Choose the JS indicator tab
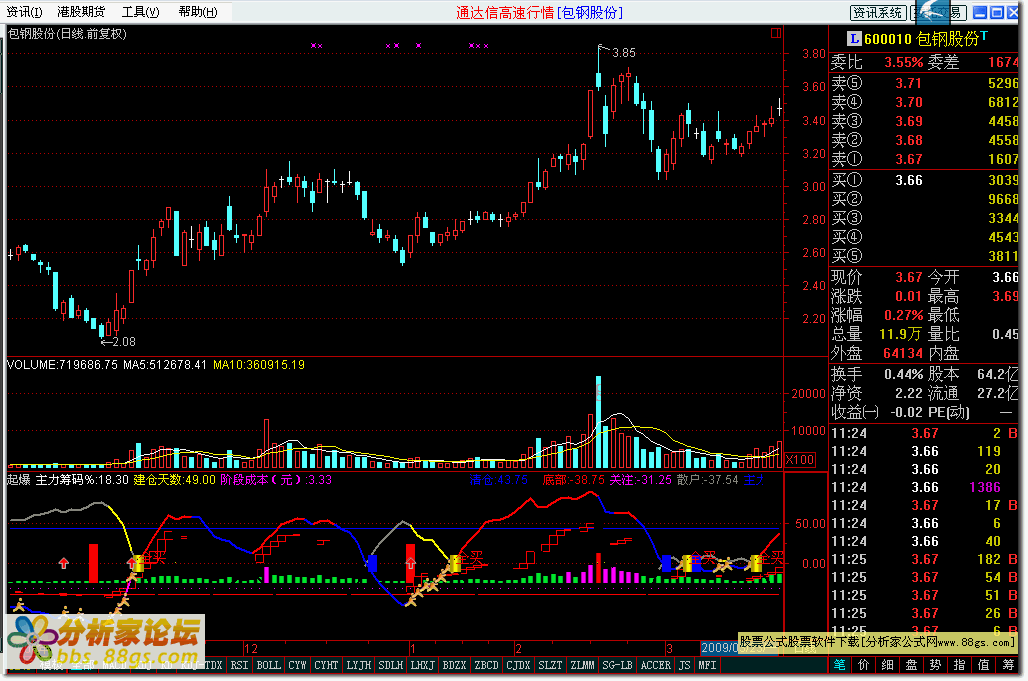The height and width of the screenshot is (681, 1028). 684,665
